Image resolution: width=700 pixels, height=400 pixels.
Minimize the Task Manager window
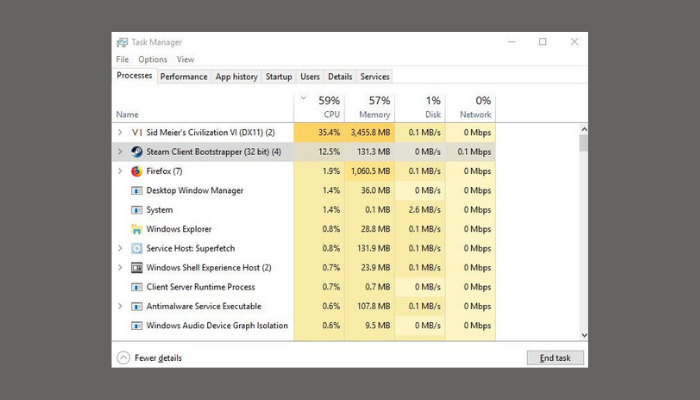(x=512, y=42)
